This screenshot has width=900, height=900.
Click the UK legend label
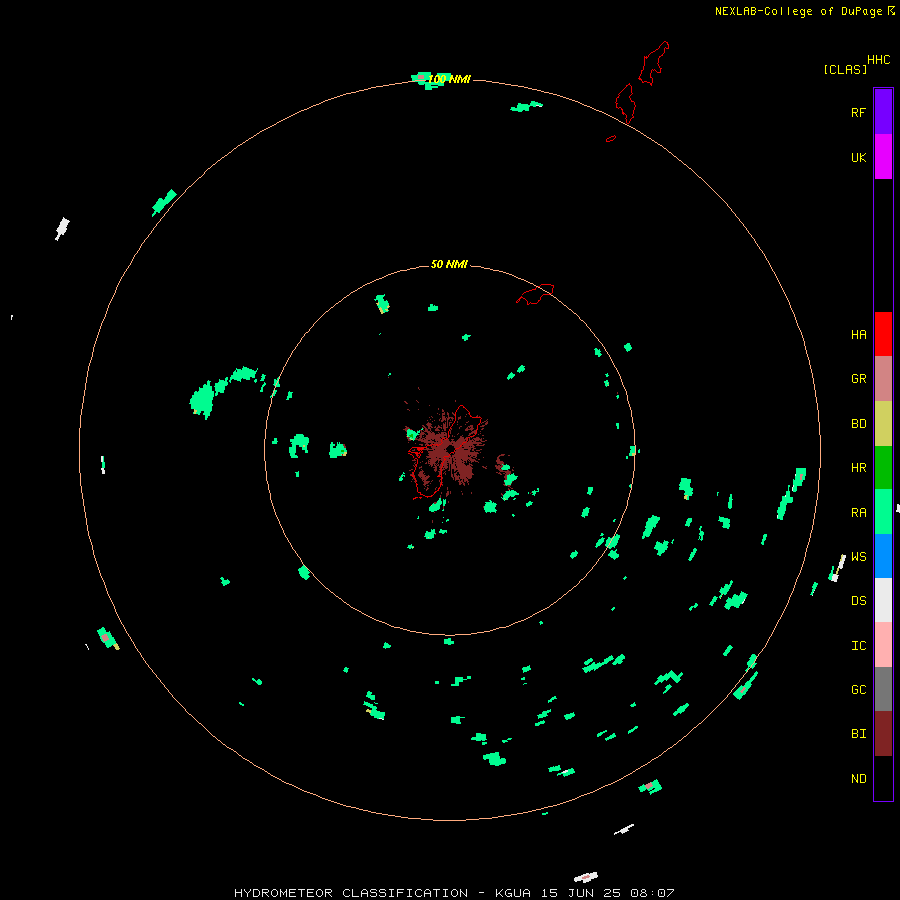point(858,157)
